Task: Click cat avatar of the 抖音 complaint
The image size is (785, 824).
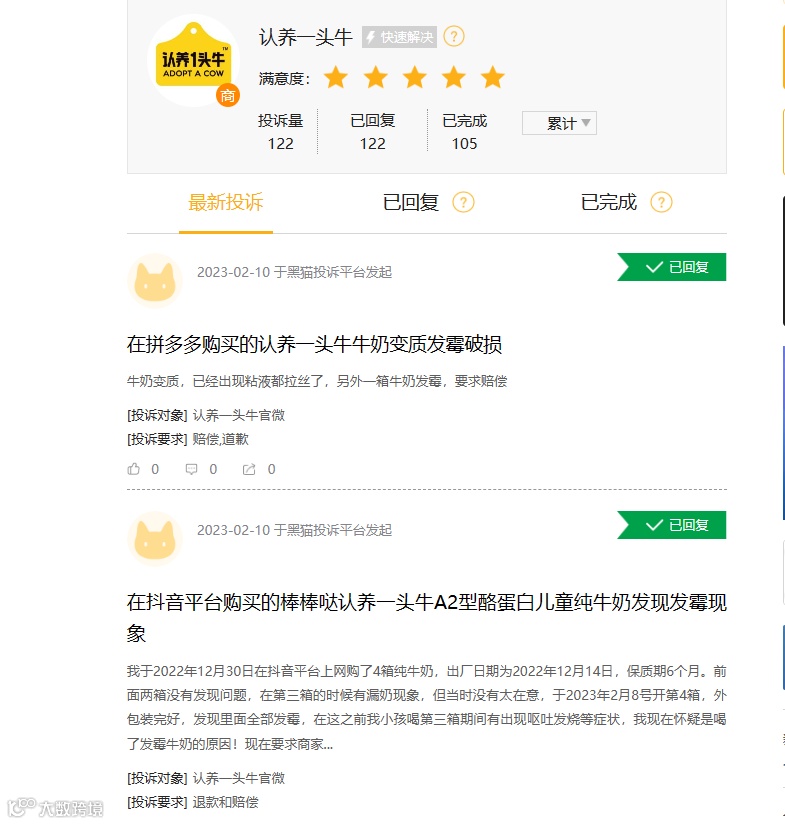Action: pos(155,539)
